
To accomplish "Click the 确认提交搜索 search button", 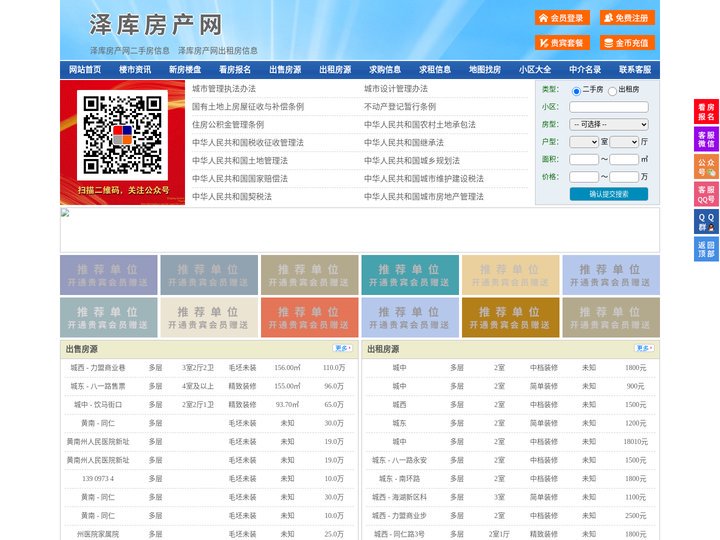I will [x=609, y=194].
